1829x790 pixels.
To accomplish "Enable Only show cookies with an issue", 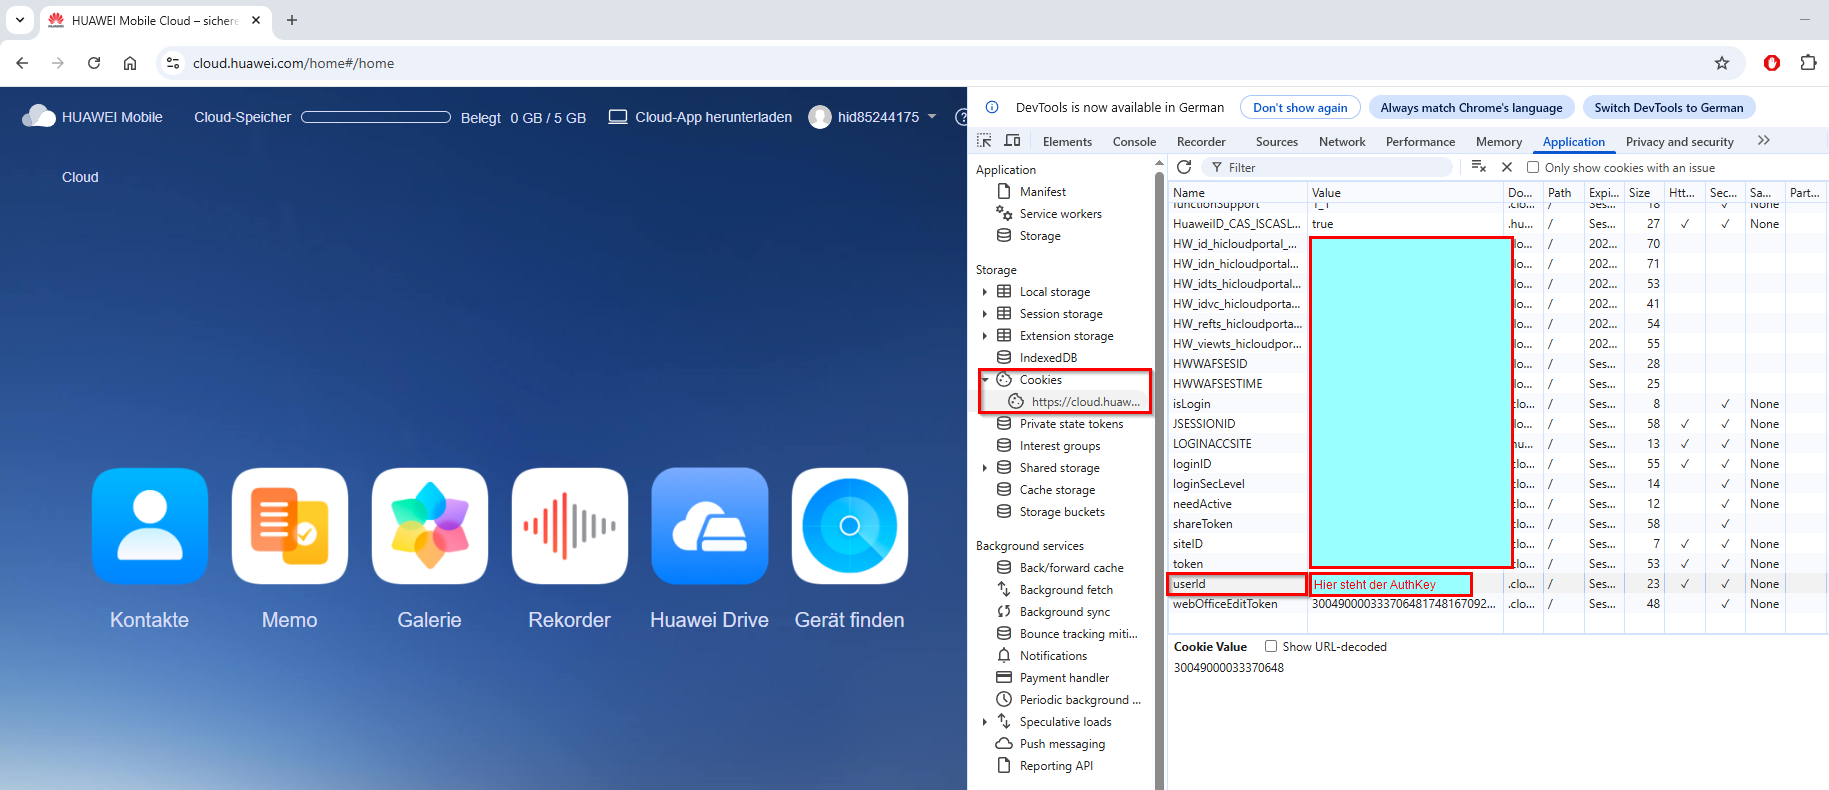I will (x=1533, y=168).
